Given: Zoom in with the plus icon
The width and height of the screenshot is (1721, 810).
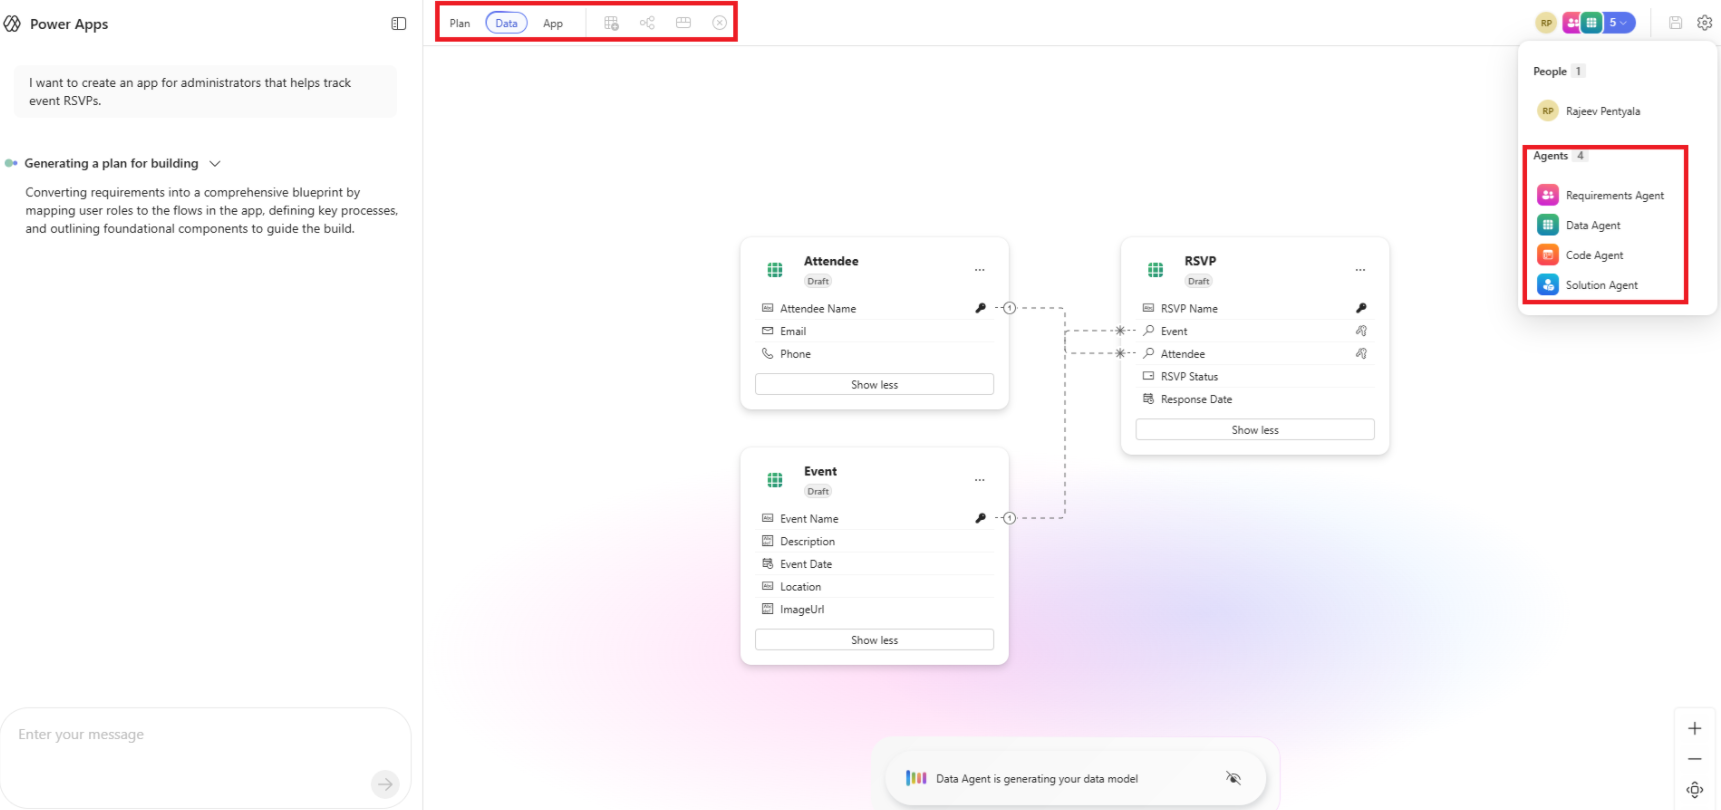Looking at the screenshot, I should [x=1694, y=728].
